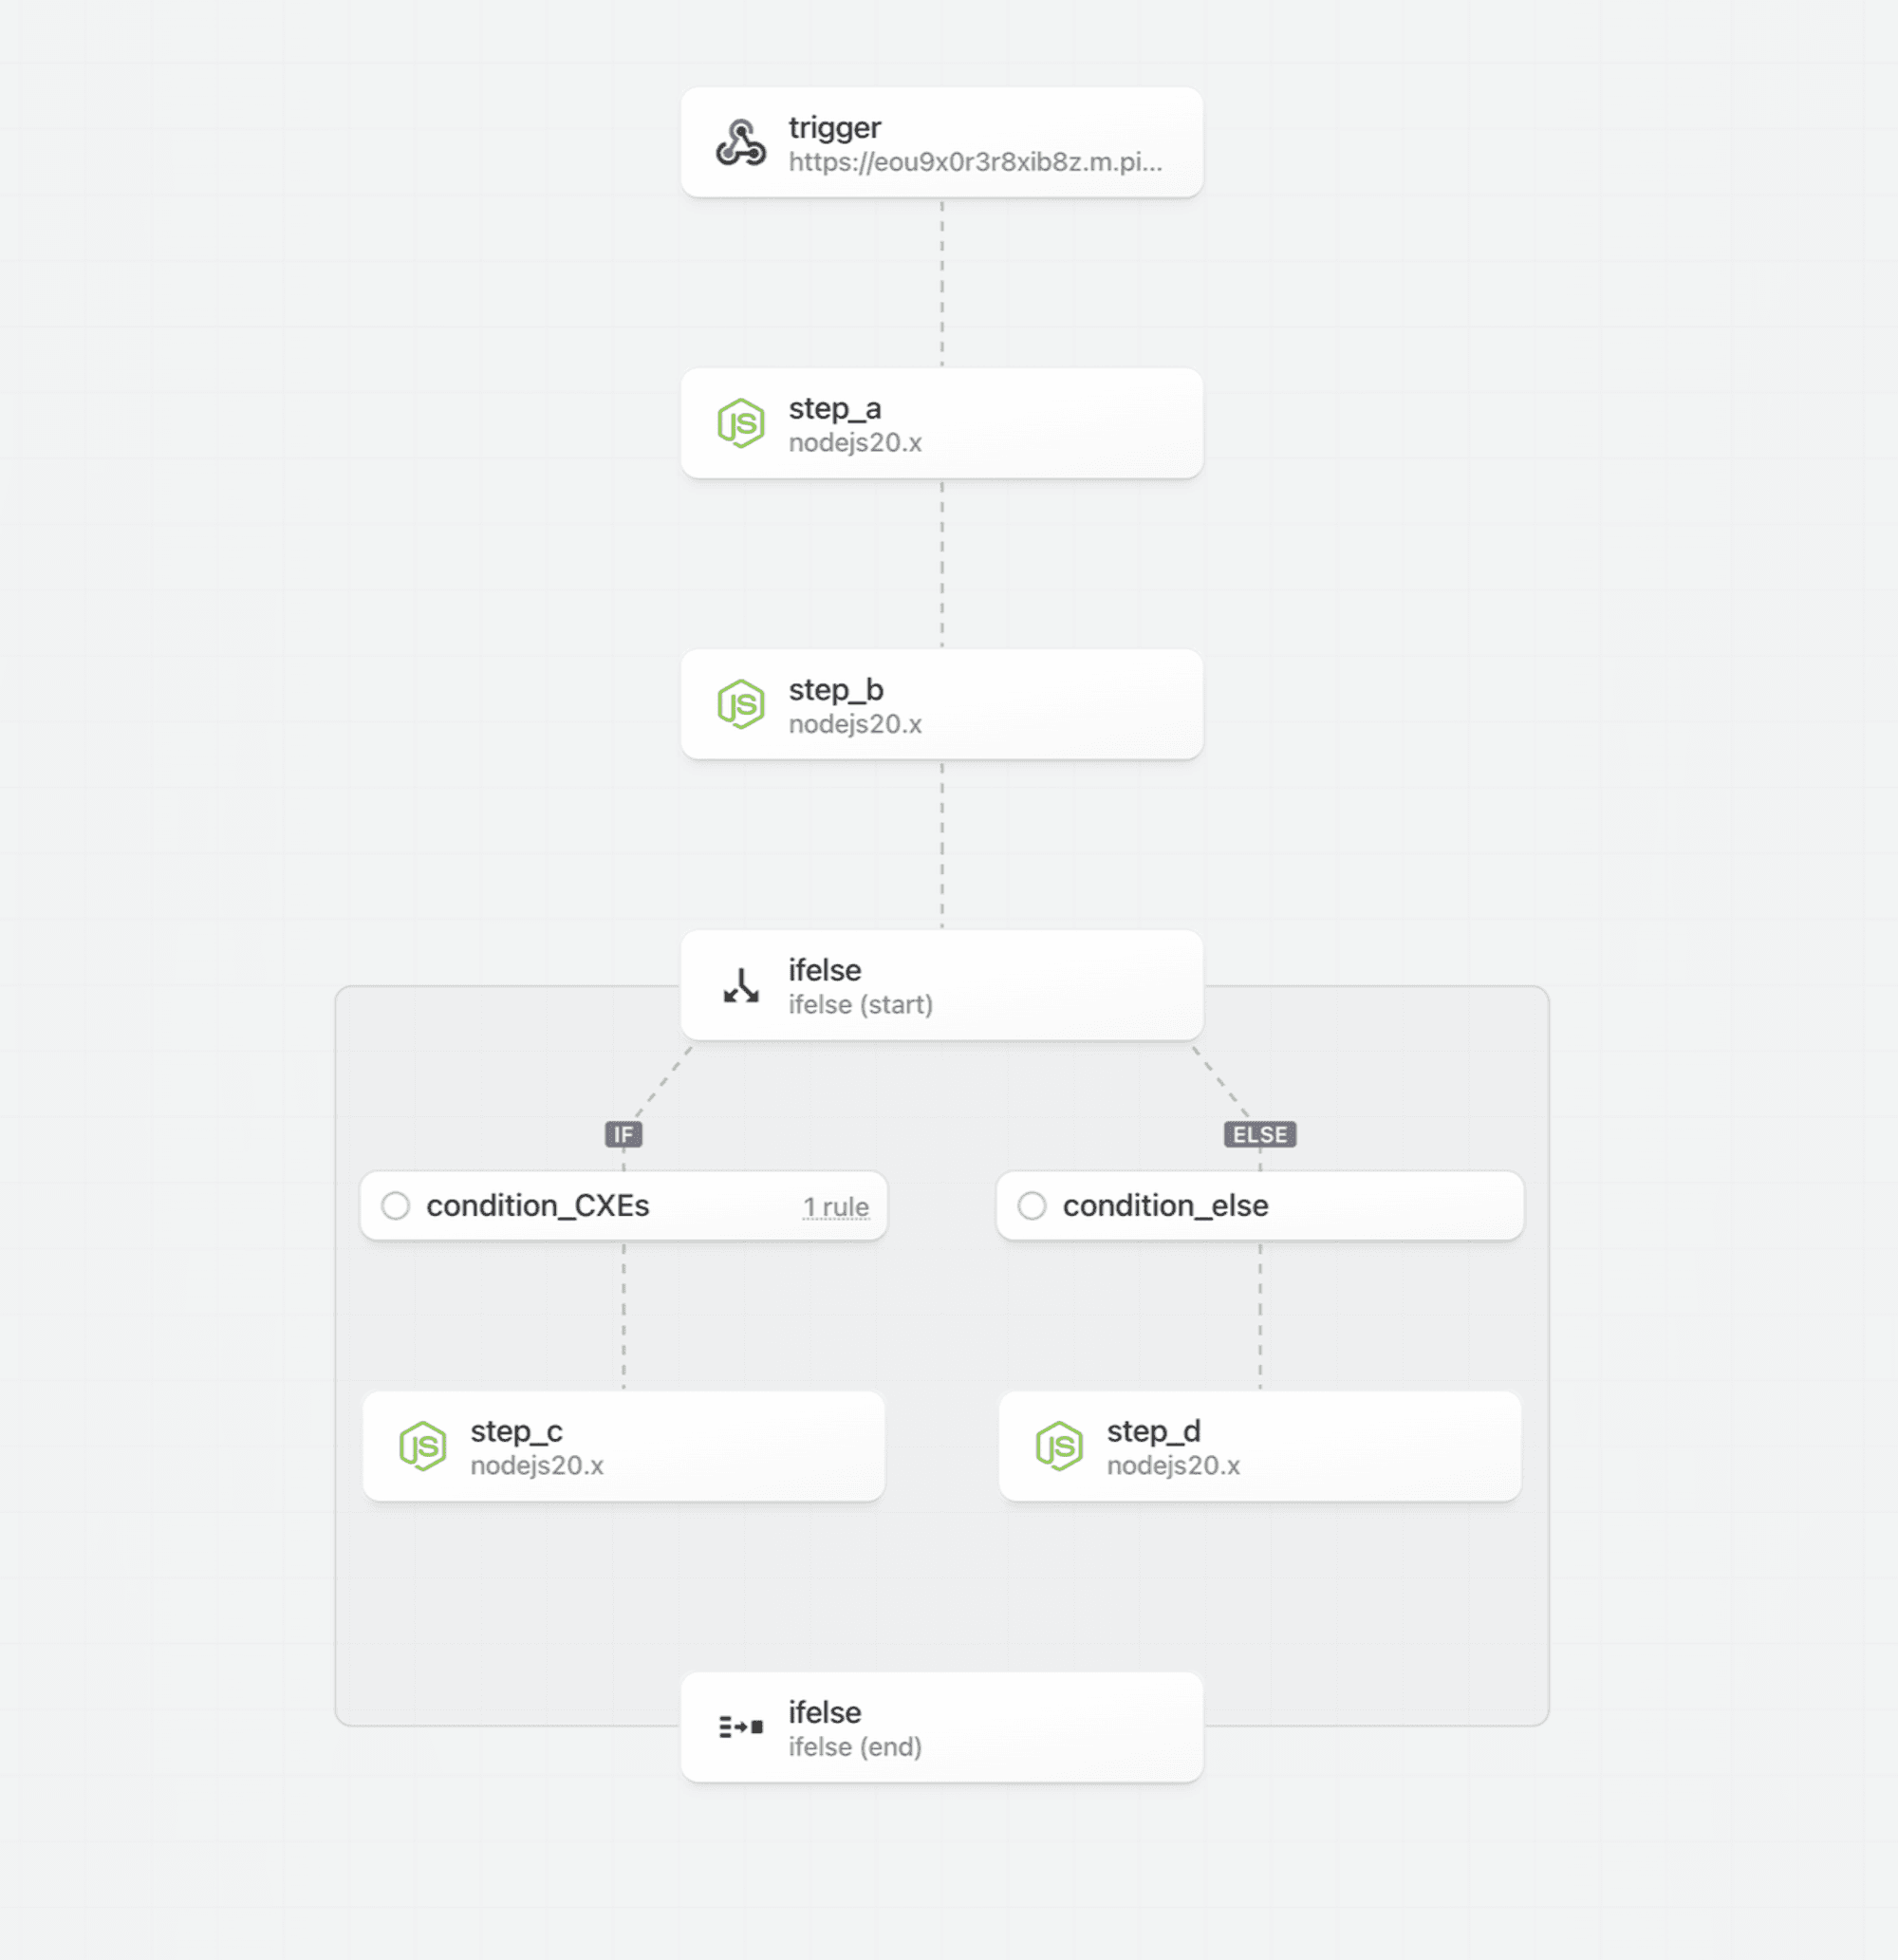The image size is (1898, 1960).
Task: Open the condition_else card
Action: click(1260, 1206)
